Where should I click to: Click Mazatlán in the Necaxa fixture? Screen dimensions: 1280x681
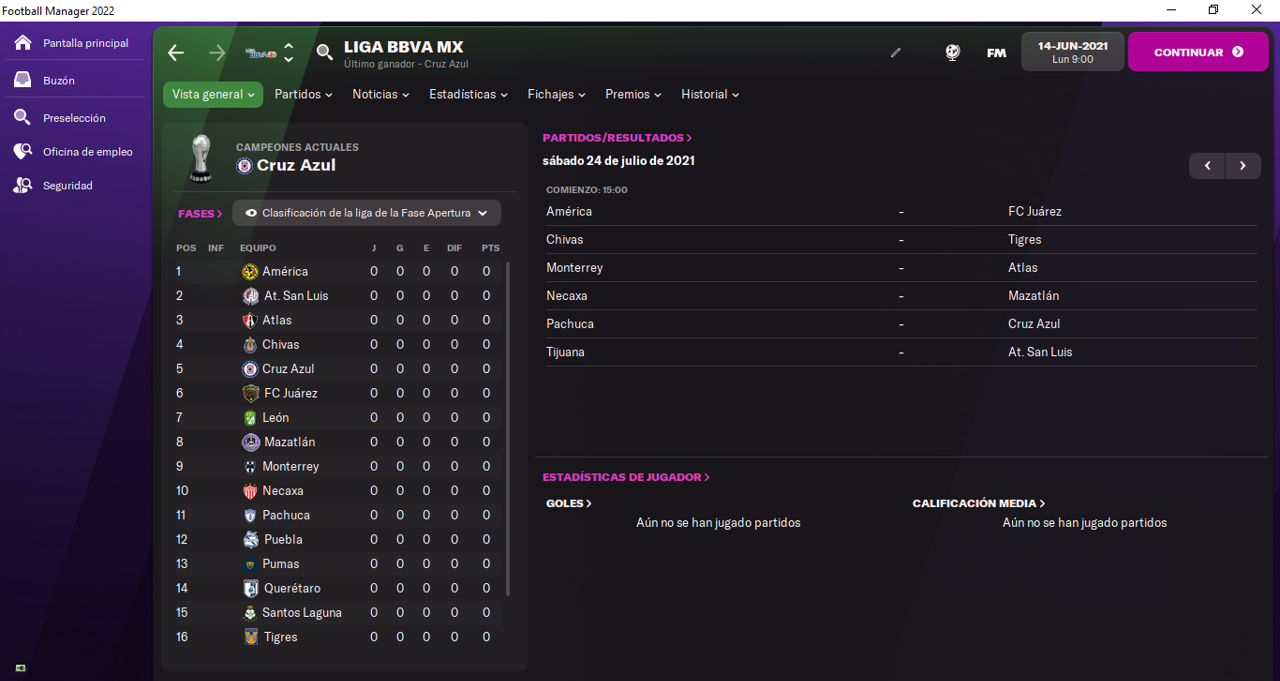point(1033,296)
